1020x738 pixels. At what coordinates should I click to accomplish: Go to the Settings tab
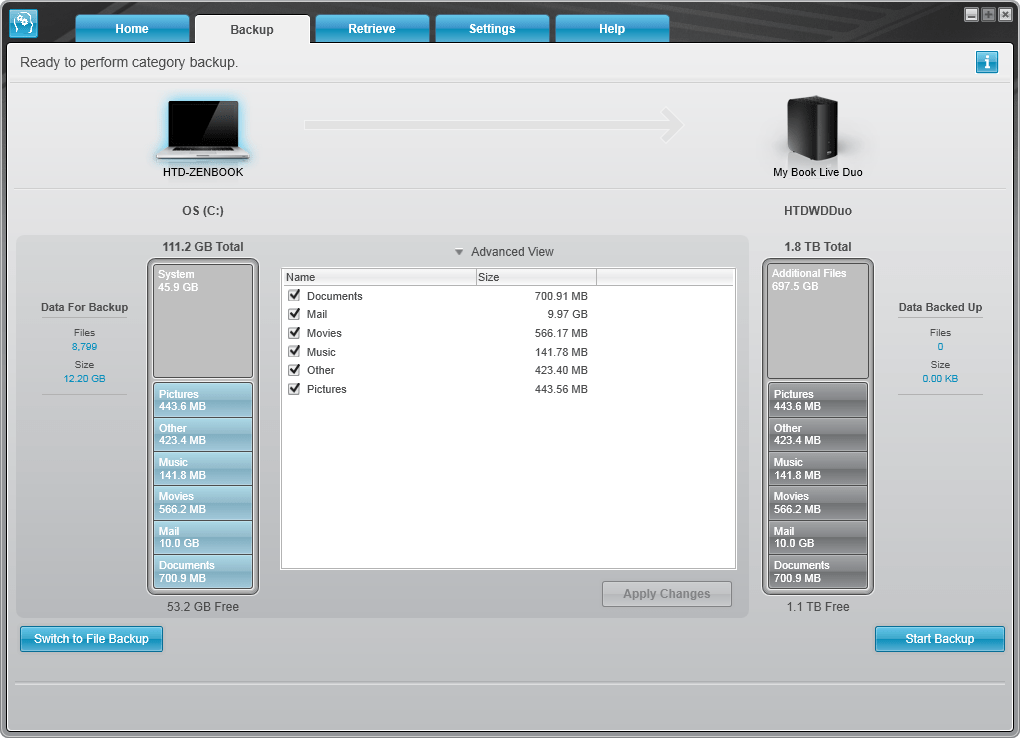point(492,29)
